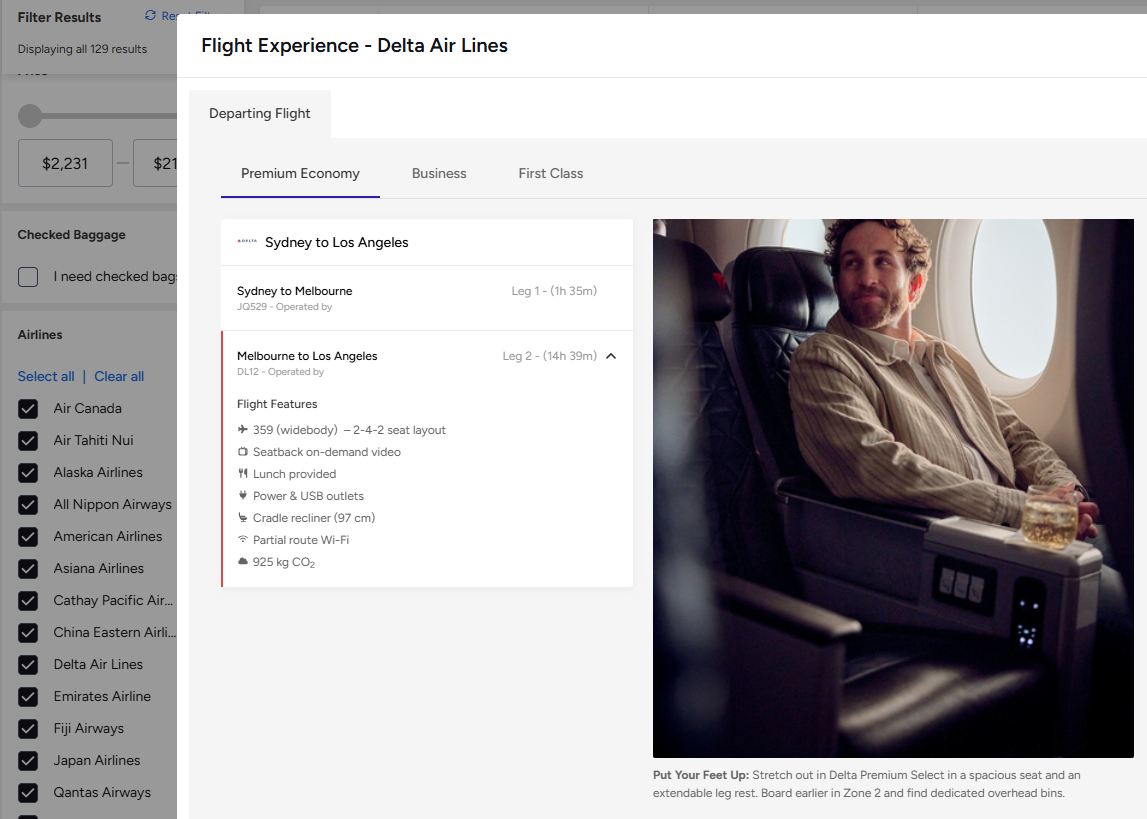
Task: Click the minimum price slider handle
Action: [30, 116]
